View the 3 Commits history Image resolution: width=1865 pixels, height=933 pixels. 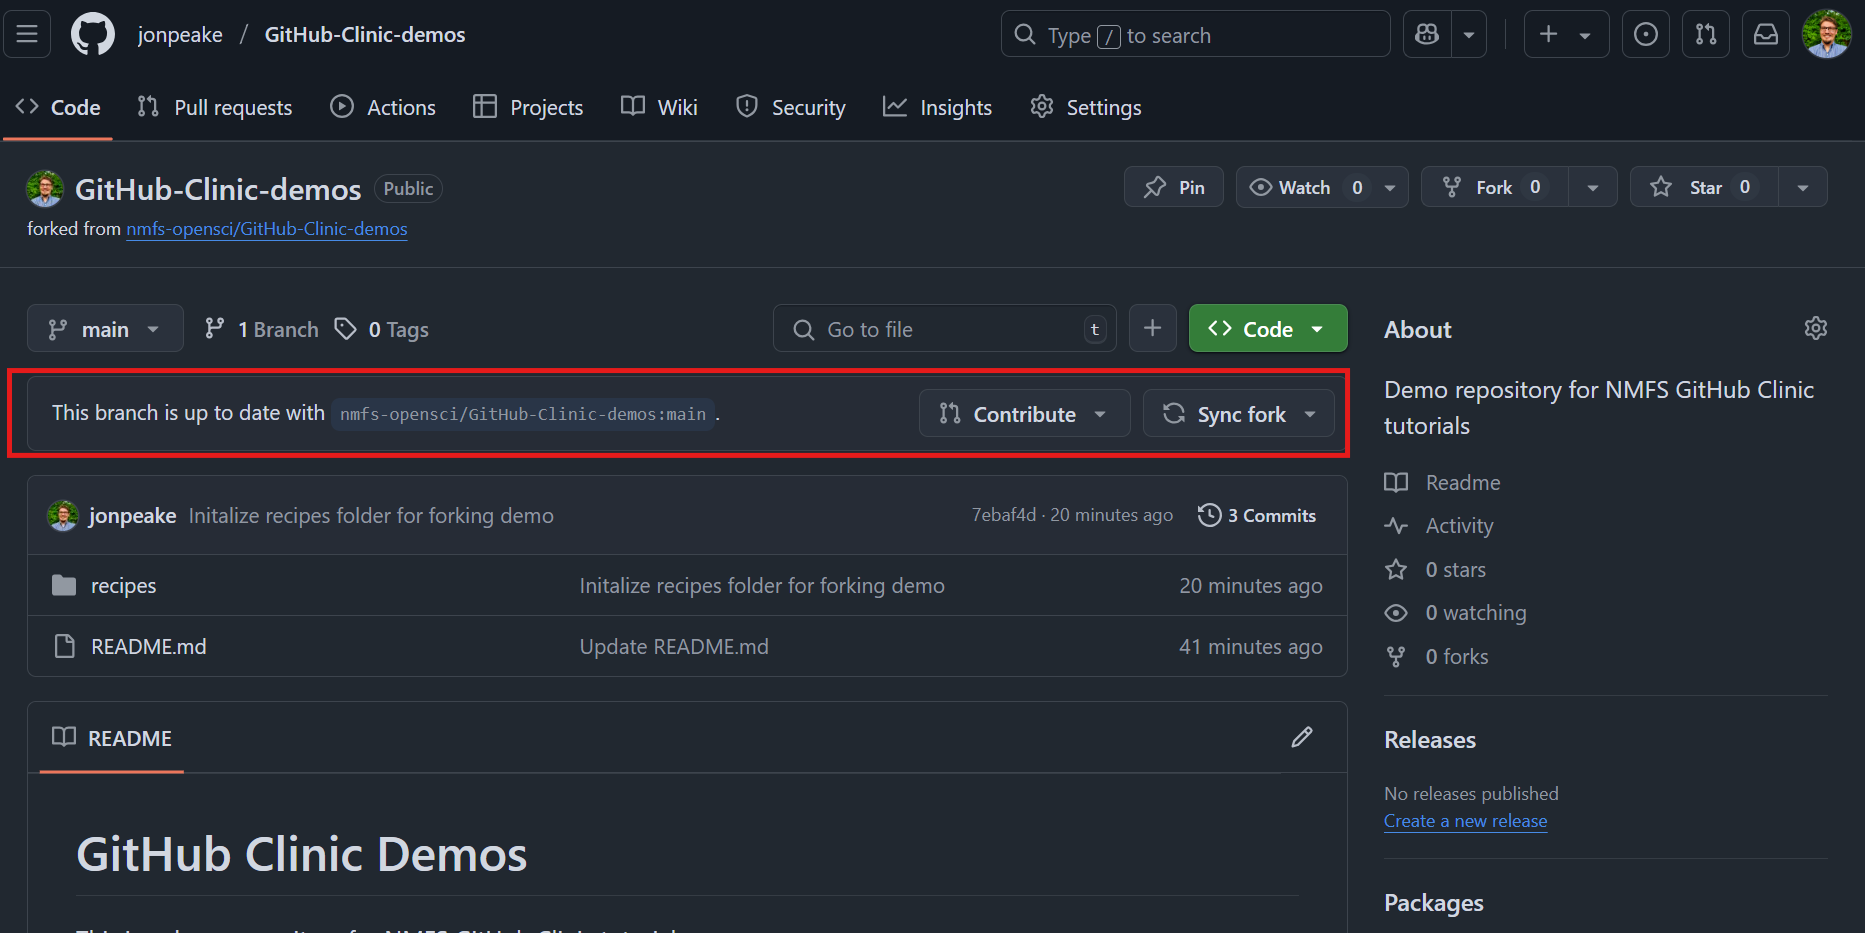1257,515
